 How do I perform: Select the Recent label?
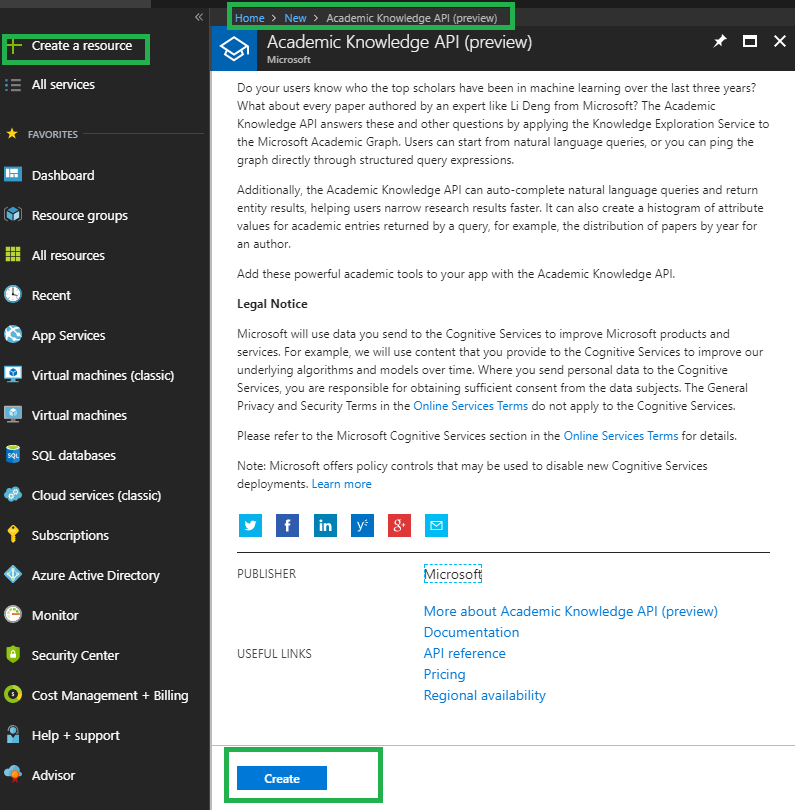point(51,295)
